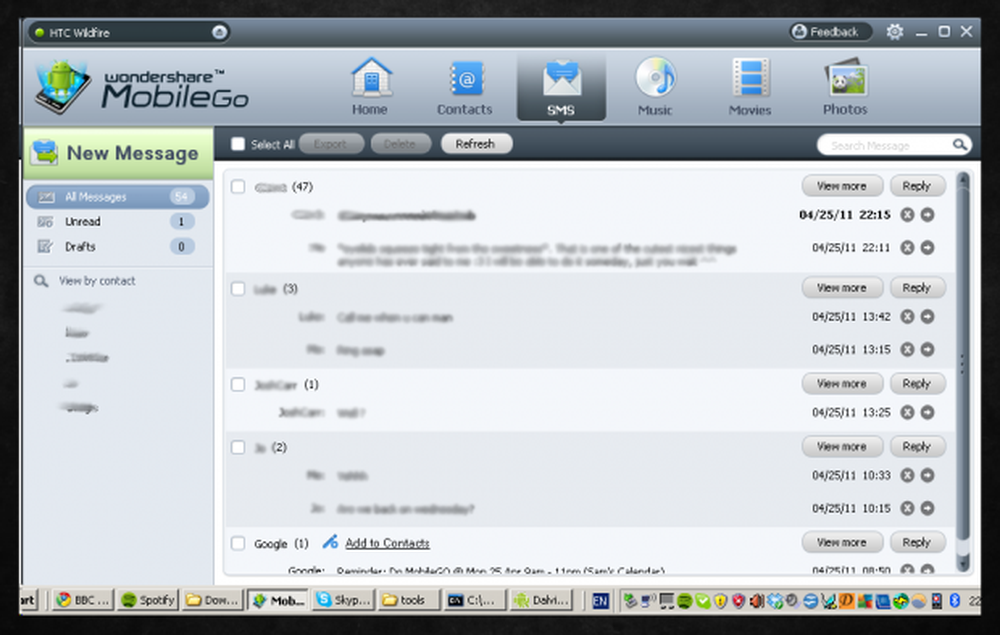
Task: Forward message dated 04/25/11 13:42
Action: (x=928, y=317)
